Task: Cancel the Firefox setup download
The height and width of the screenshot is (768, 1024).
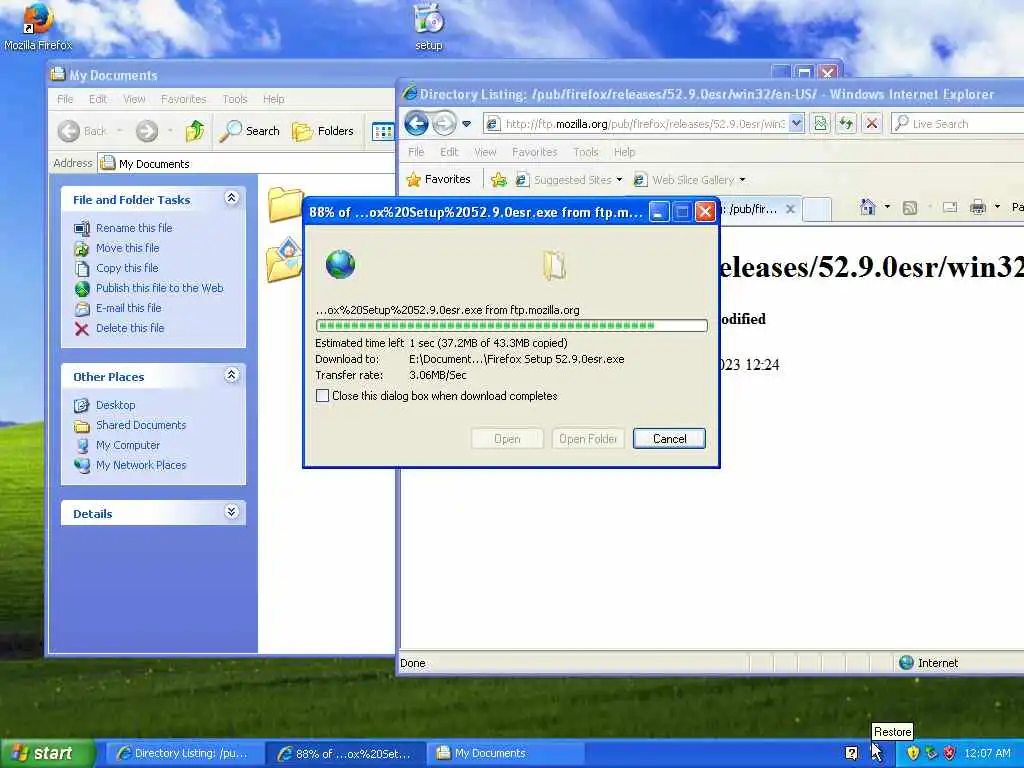Action: point(669,439)
